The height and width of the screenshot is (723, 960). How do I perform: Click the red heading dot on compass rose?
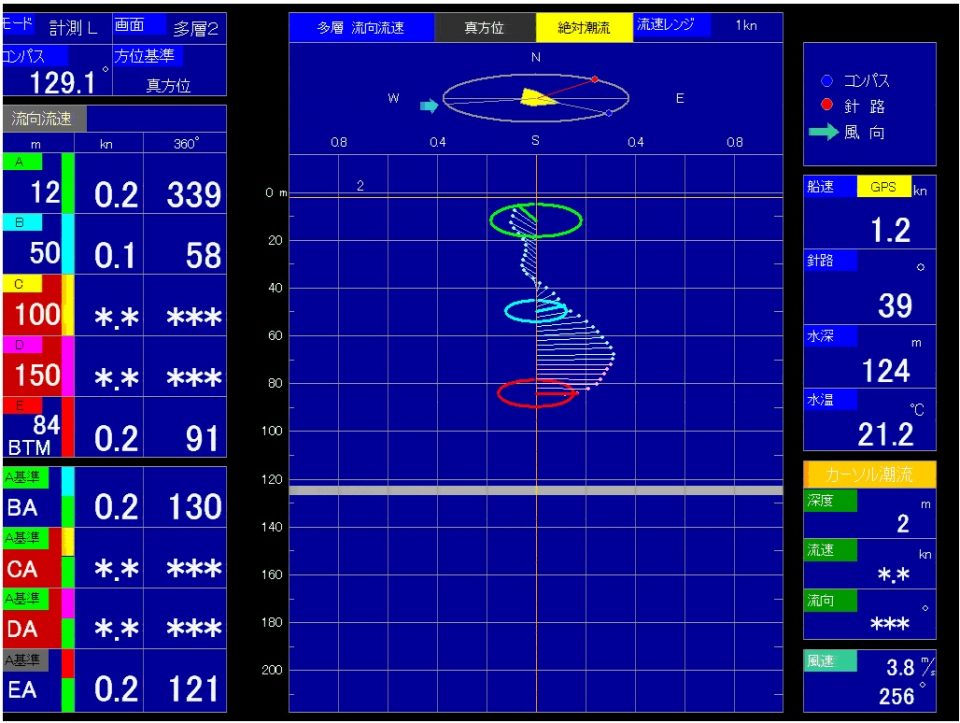pos(594,80)
